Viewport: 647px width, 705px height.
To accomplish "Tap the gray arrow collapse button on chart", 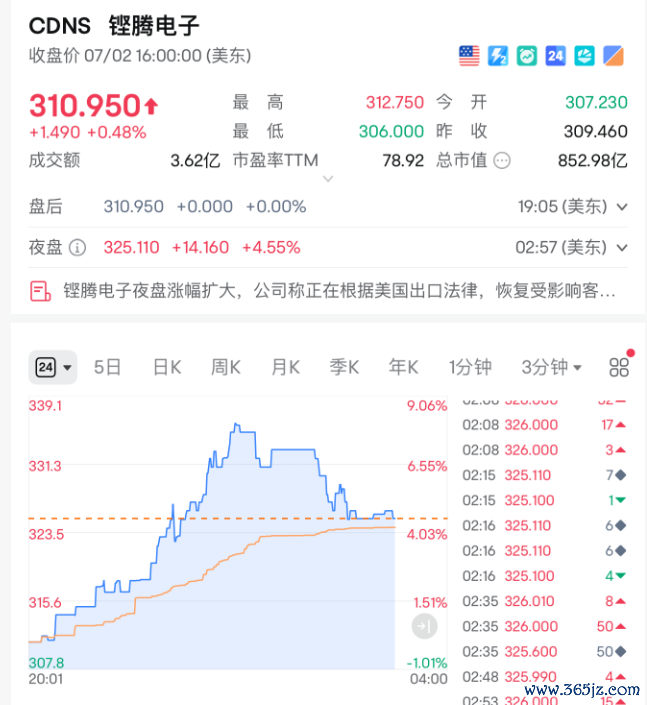I will click(424, 626).
